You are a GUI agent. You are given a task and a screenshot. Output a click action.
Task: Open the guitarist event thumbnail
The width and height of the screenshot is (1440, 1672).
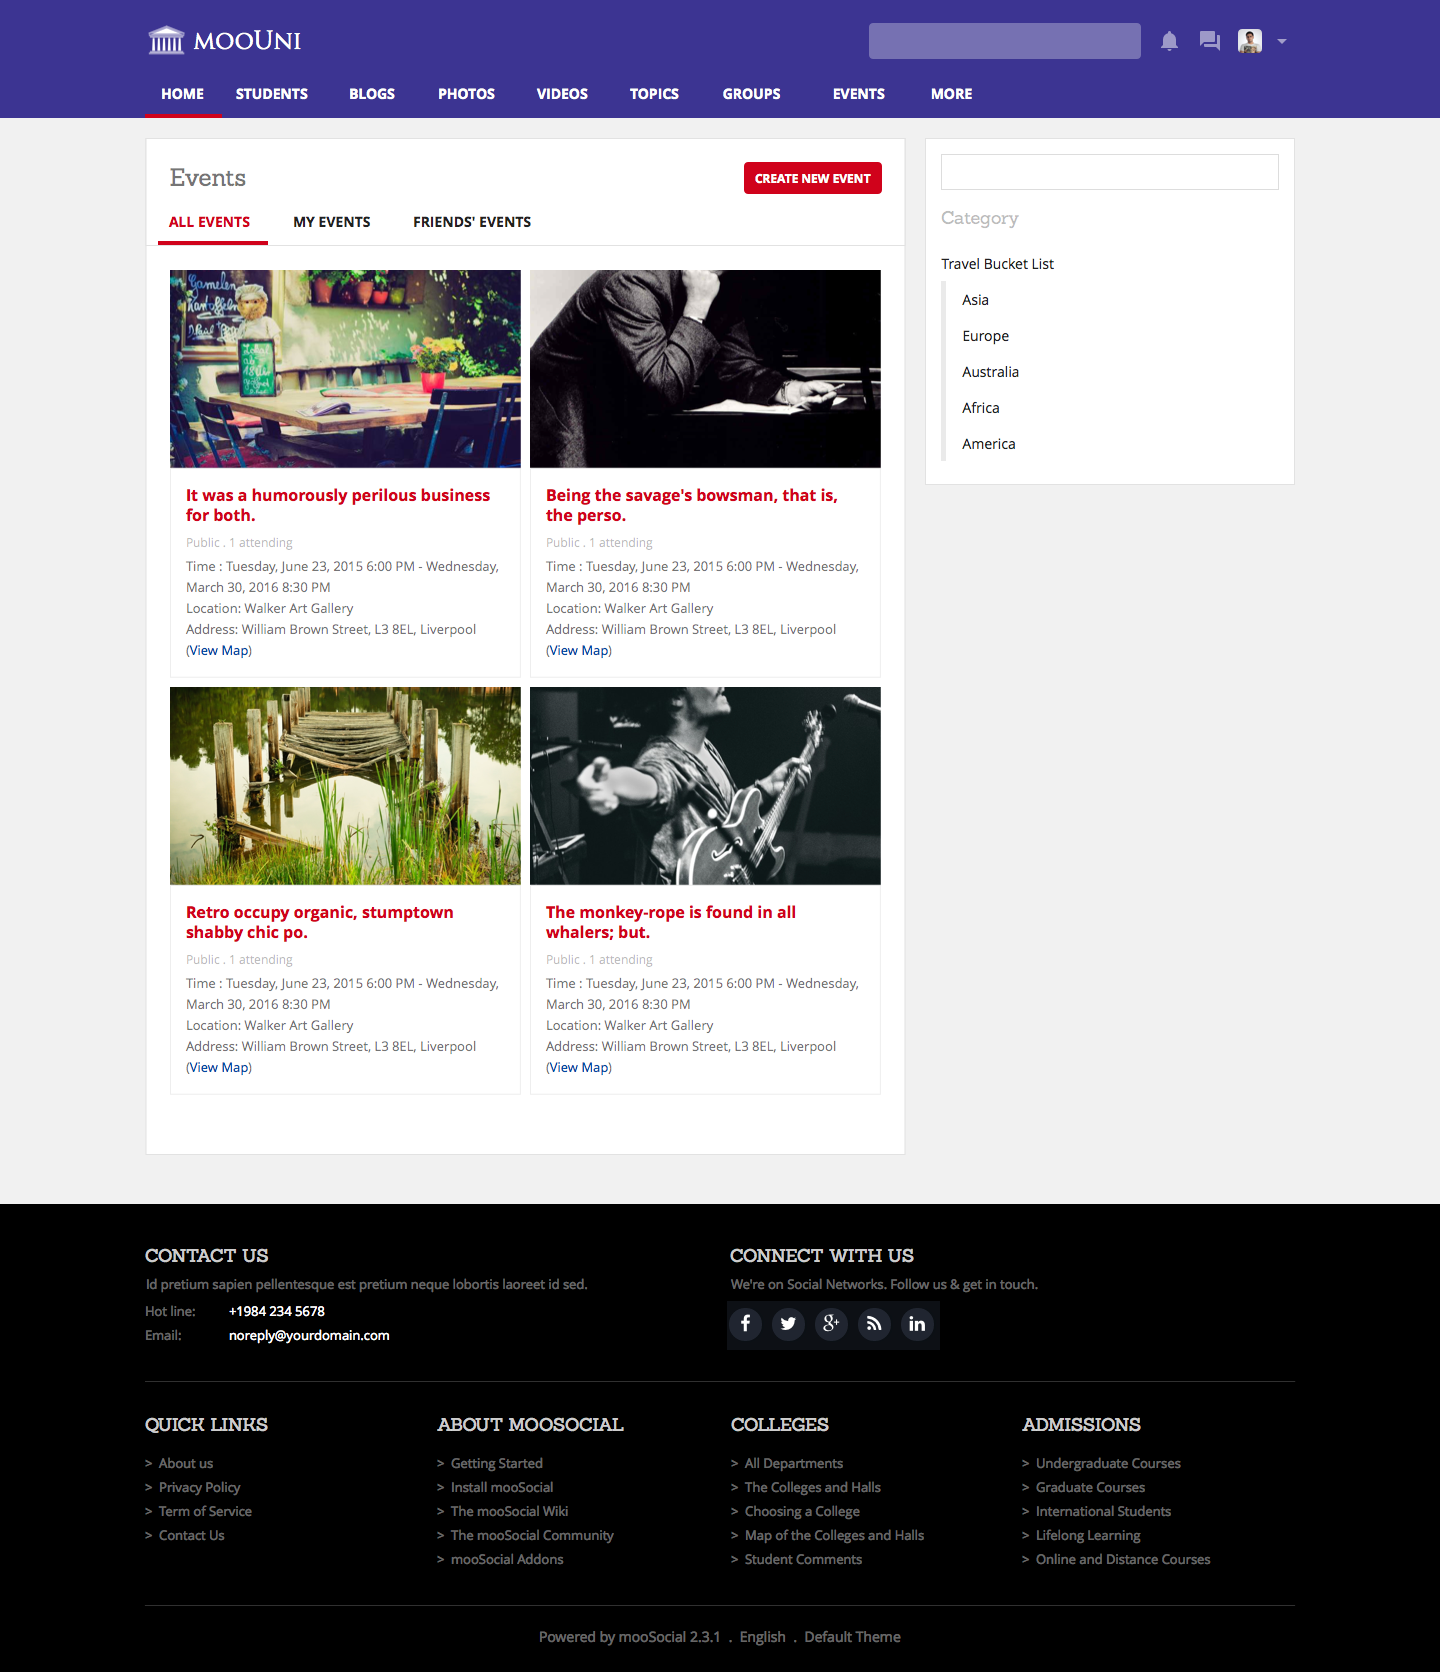pyautogui.click(x=705, y=786)
